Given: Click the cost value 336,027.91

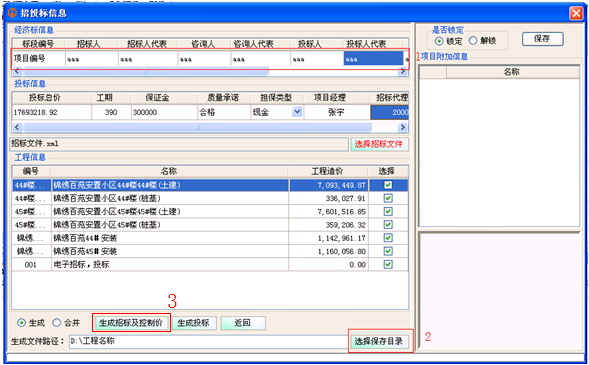Looking at the screenshot, I should [346, 198].
